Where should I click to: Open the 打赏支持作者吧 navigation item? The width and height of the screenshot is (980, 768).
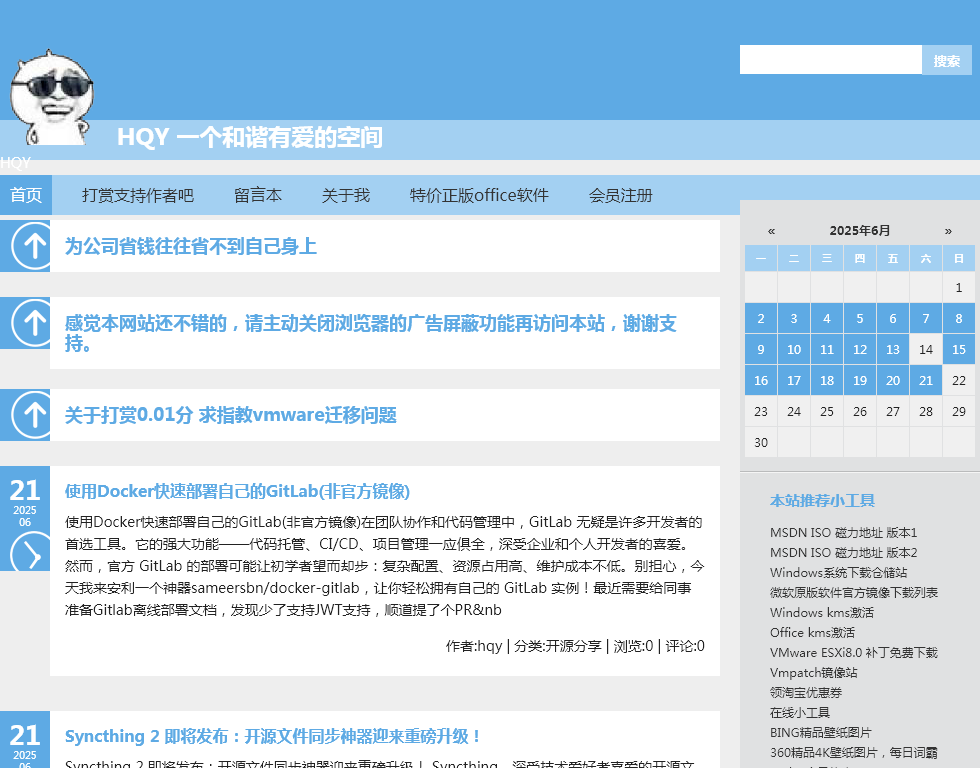pos(138,195)
